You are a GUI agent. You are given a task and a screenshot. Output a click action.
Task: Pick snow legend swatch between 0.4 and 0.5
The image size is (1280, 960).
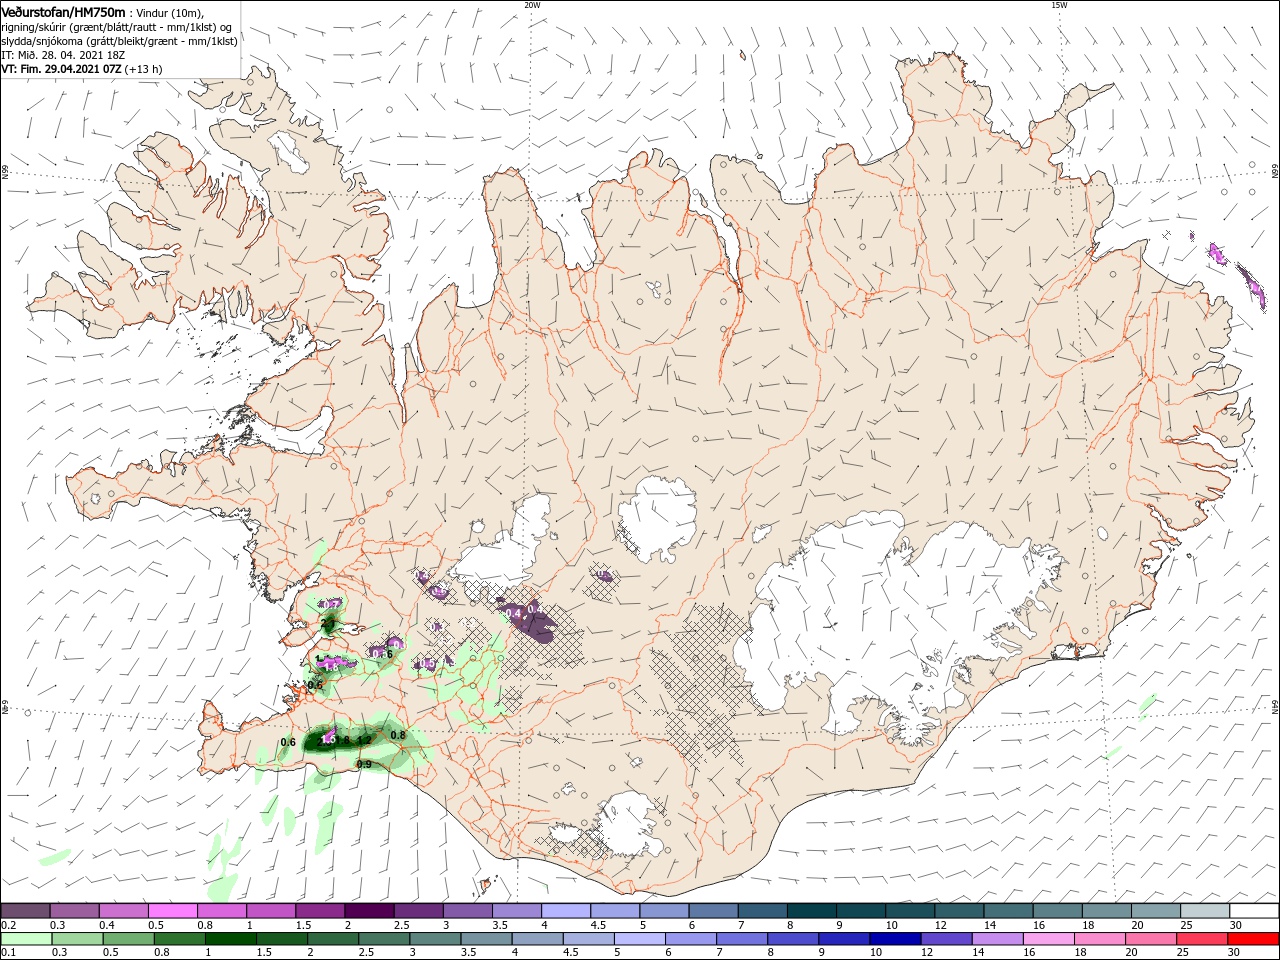pyautogui.click(x=124, y=911)
